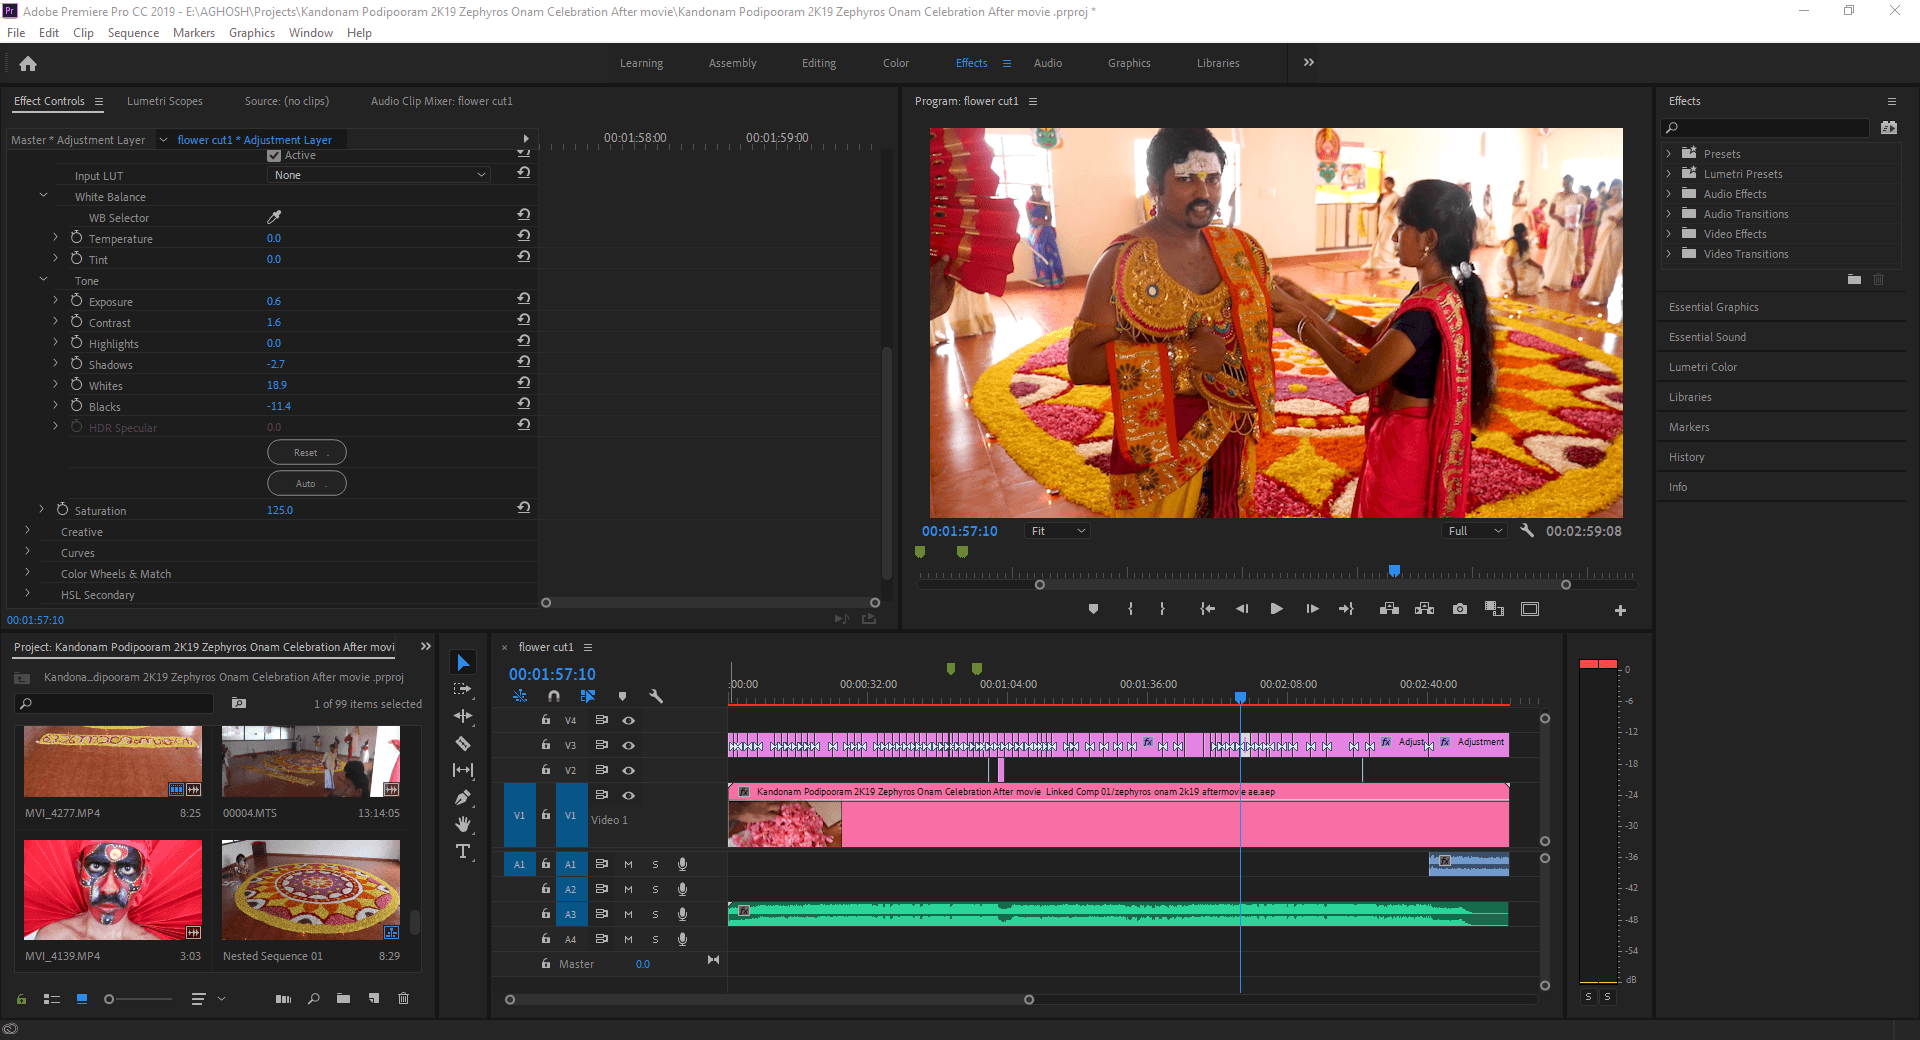This screenshot has height=1040, width=1920.
Task: Select the MVI_4139.MP4 clip thumbnail
Action: coord(112,889)
